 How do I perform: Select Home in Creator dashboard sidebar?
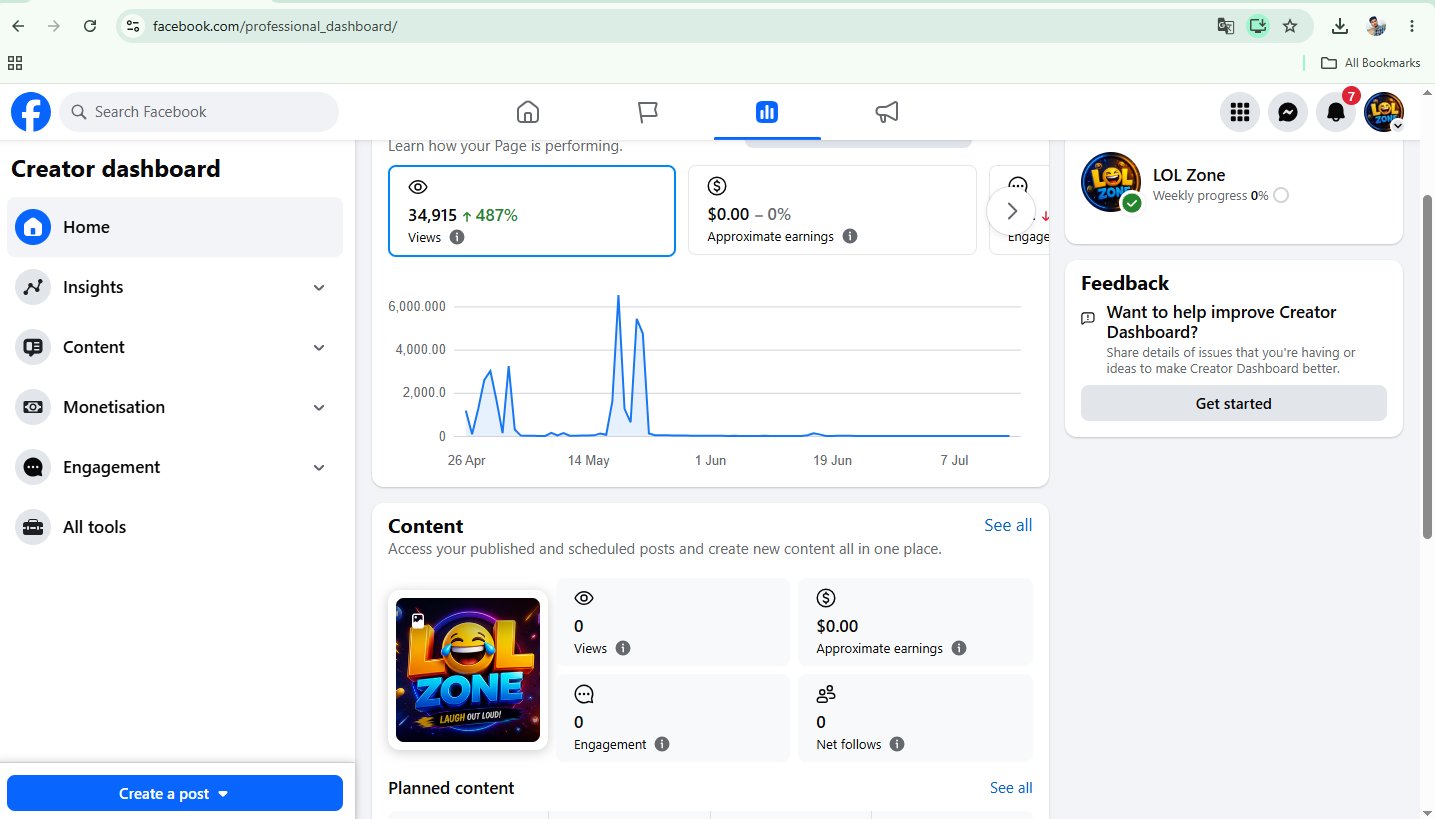(x=175, y=227)
